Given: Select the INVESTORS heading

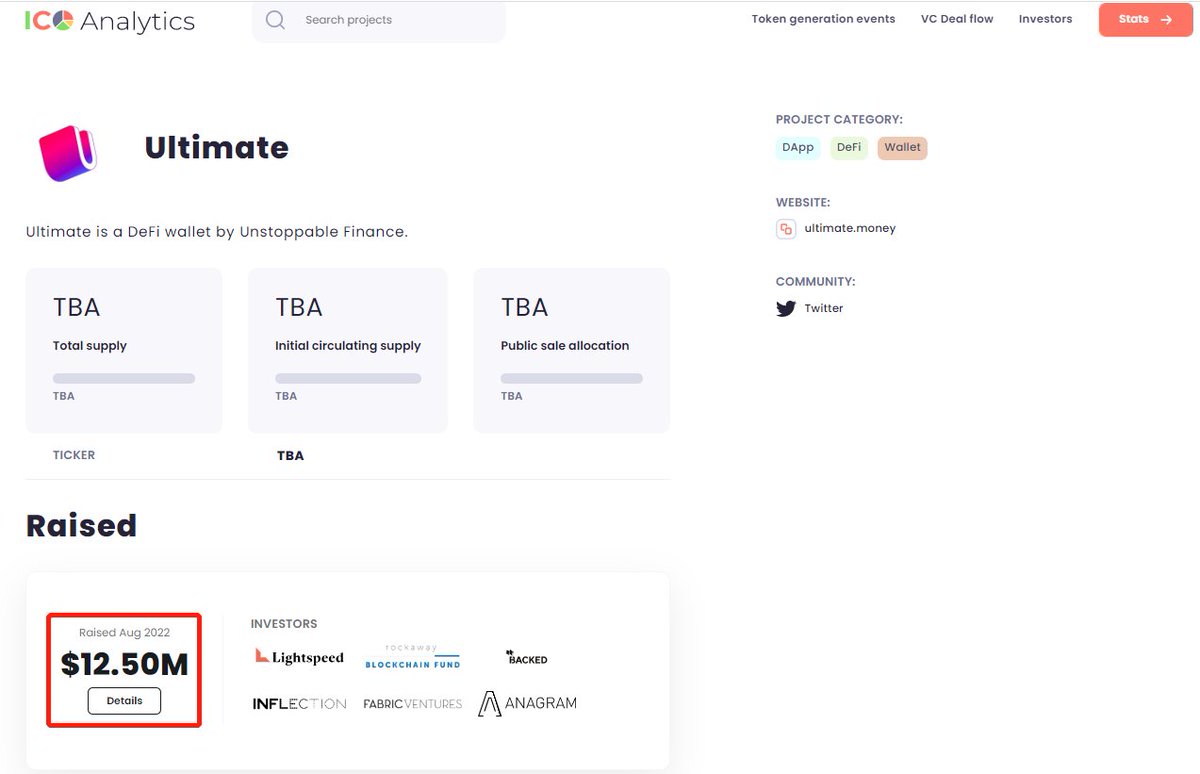Looking at the screenshot, I should coord(284,624).
